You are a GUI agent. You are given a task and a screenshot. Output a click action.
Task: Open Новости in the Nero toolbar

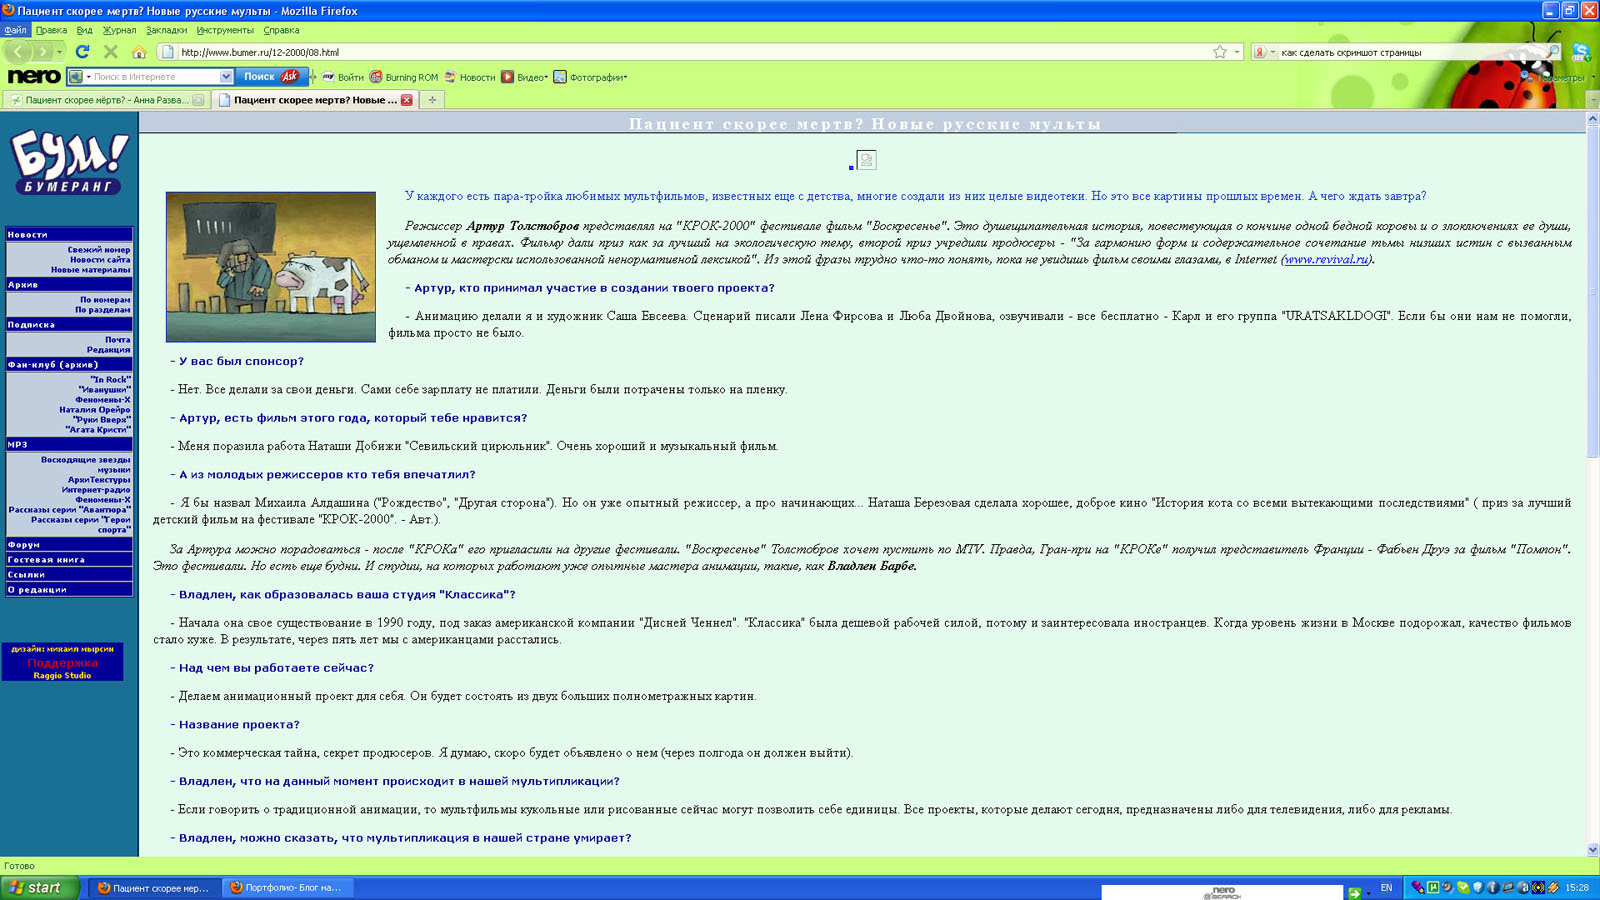click(469, 77)
